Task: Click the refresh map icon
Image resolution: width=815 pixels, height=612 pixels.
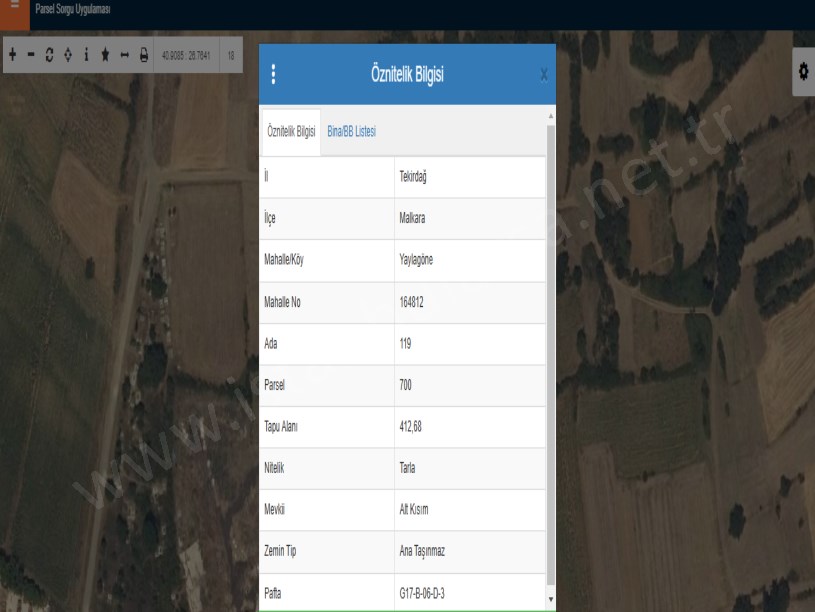Action: [50, 54]
